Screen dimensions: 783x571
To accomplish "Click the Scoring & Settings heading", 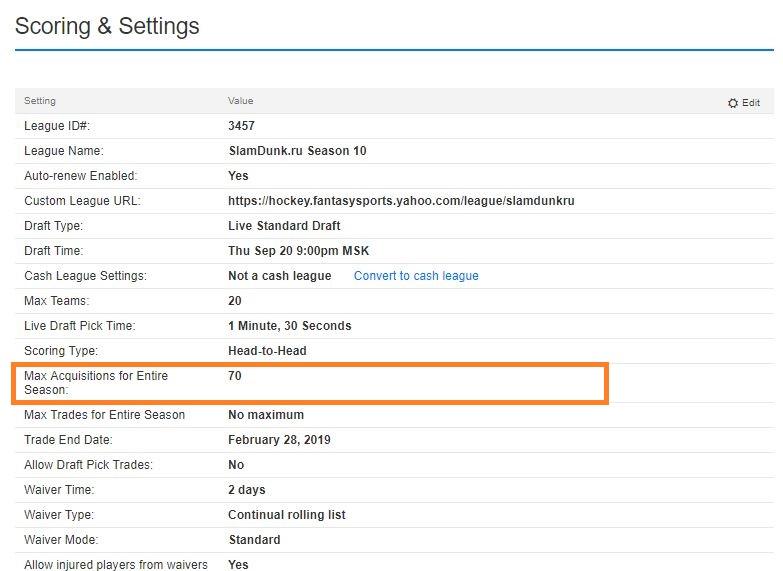I will (107, 26).
